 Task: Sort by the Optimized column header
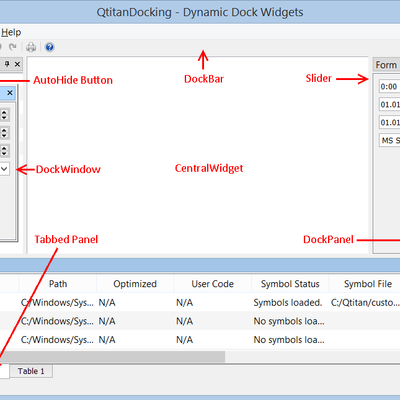click(135, 284)
